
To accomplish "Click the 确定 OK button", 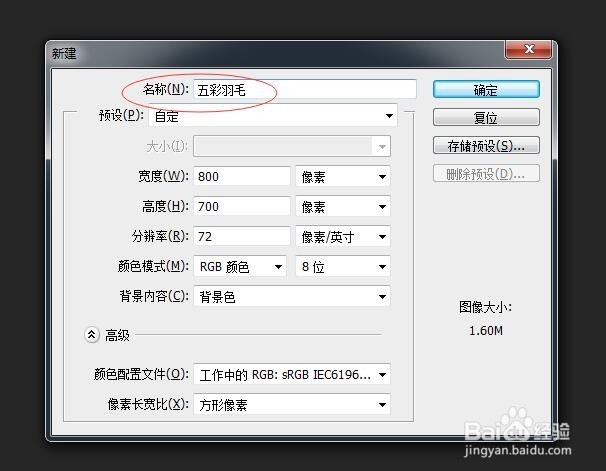I will tap(486, 90).
